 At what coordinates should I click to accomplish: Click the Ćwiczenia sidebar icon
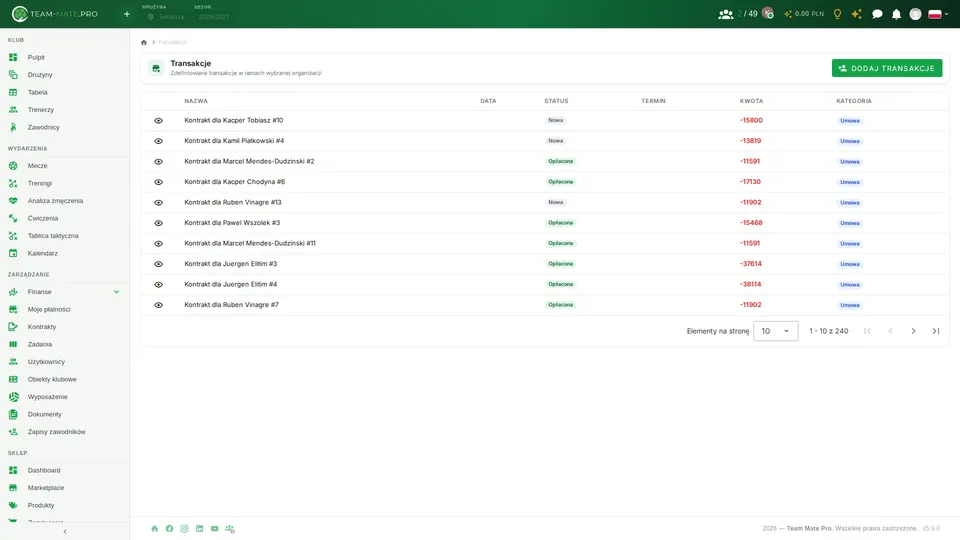(x=13, y=218)
